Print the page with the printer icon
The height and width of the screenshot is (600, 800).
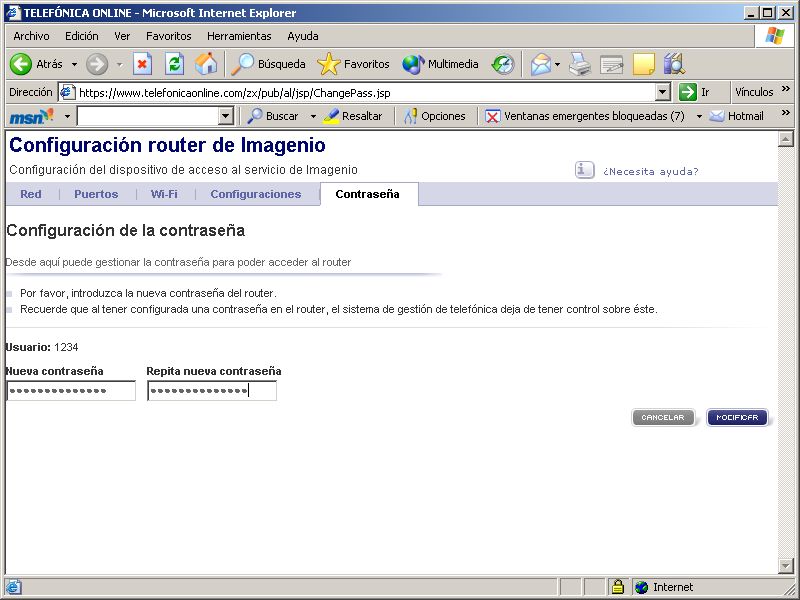coord(580,64)
